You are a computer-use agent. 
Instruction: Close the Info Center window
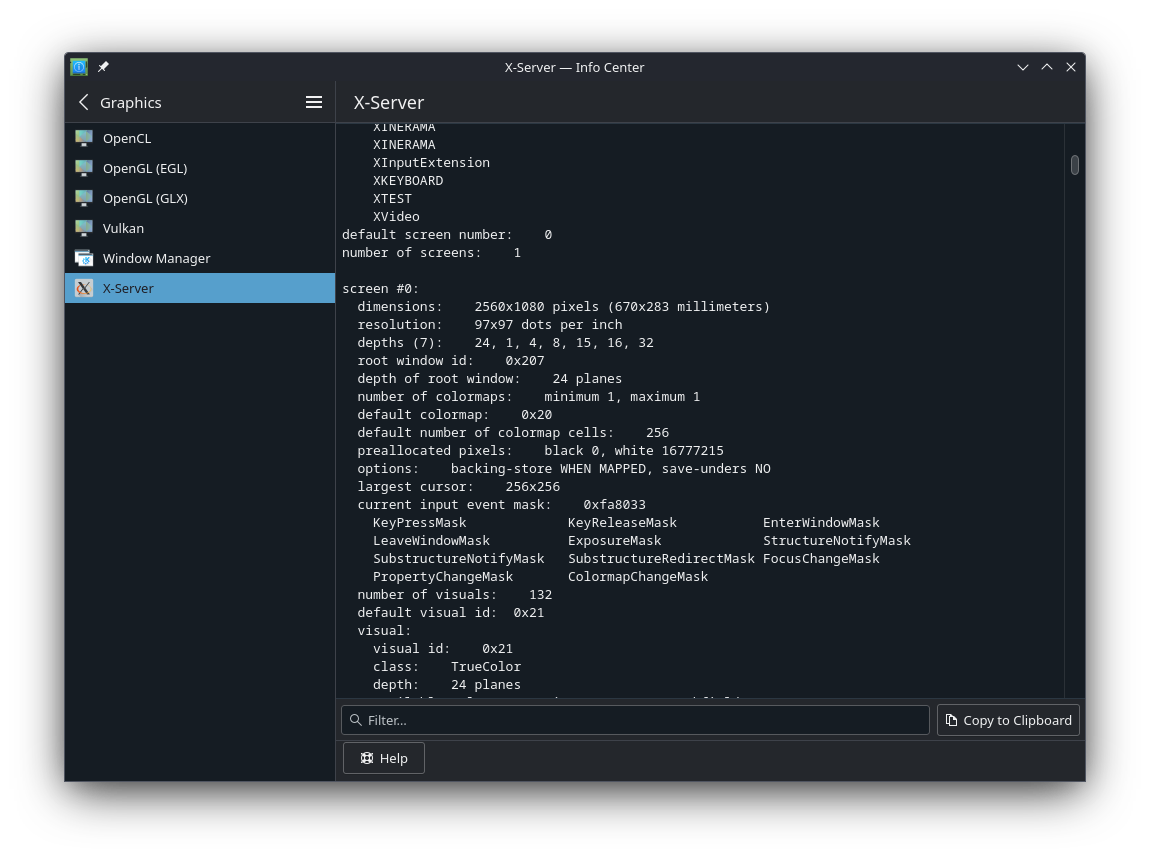(x=1071, y=67)
